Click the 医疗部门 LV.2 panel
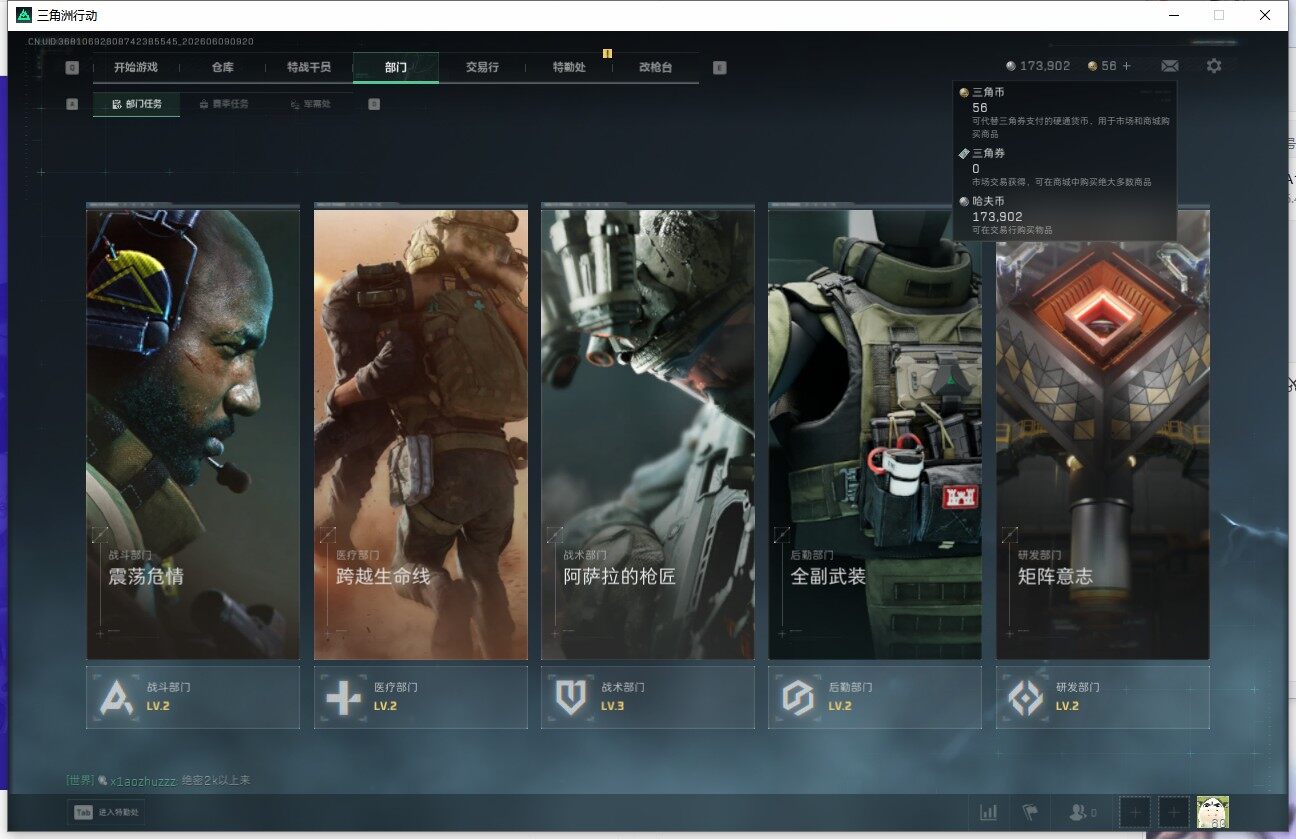This screenshot has height=839, width=1296. pos(421,697)
